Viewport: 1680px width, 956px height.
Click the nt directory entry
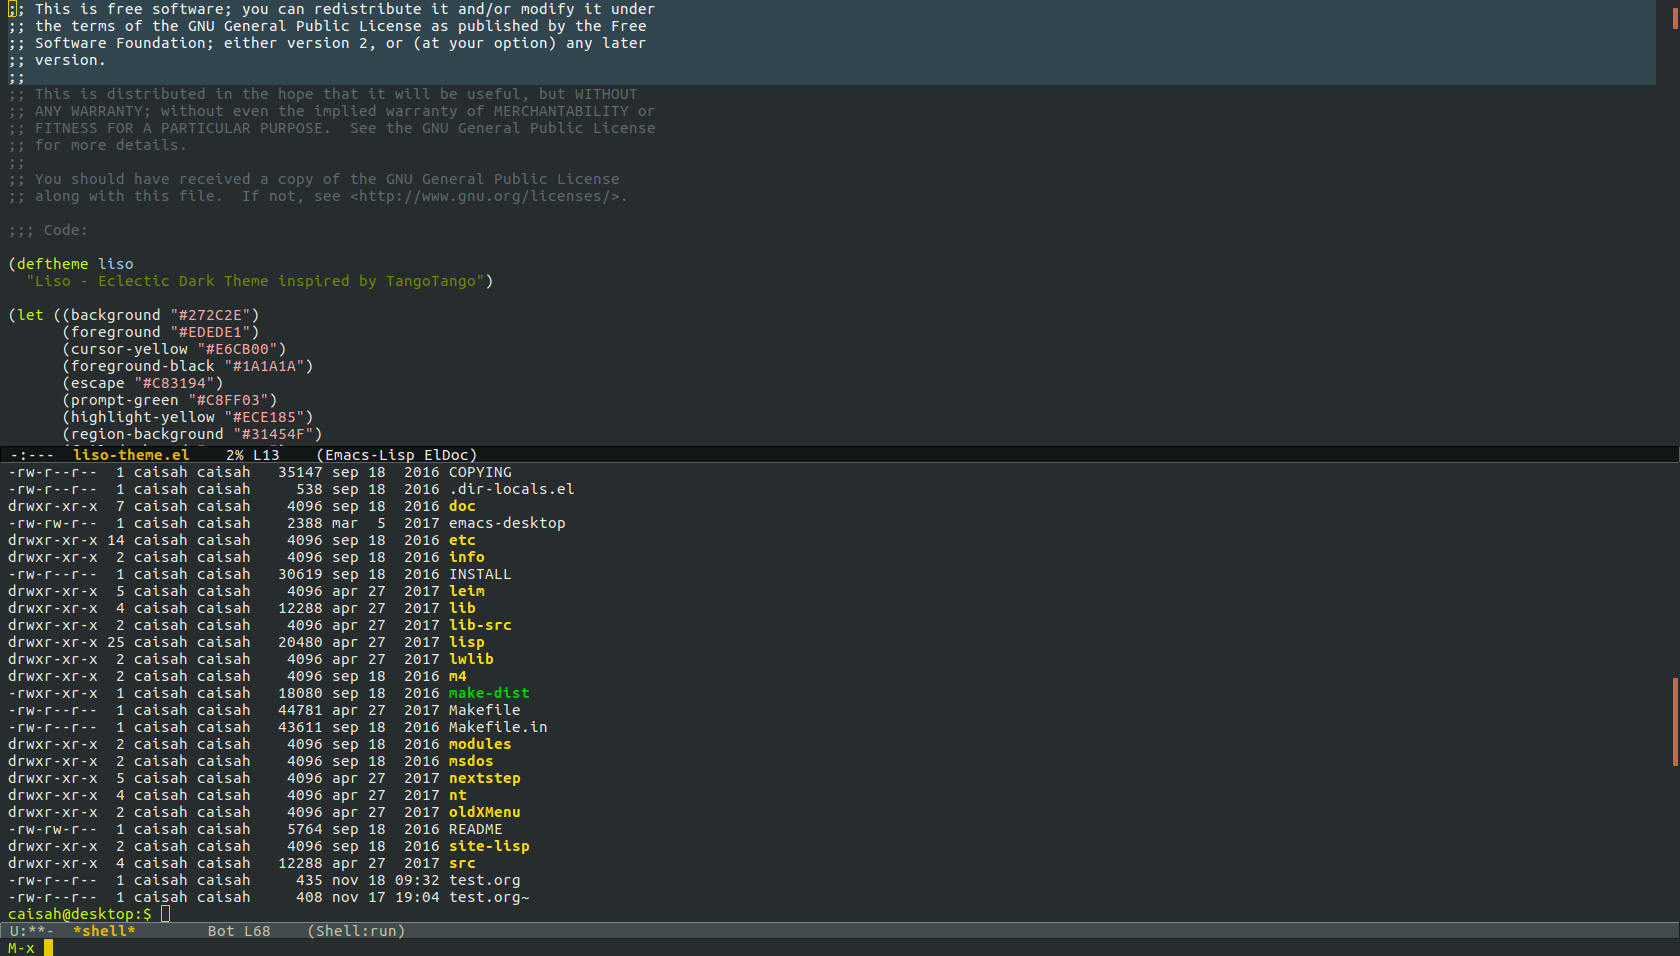[458, 795]
